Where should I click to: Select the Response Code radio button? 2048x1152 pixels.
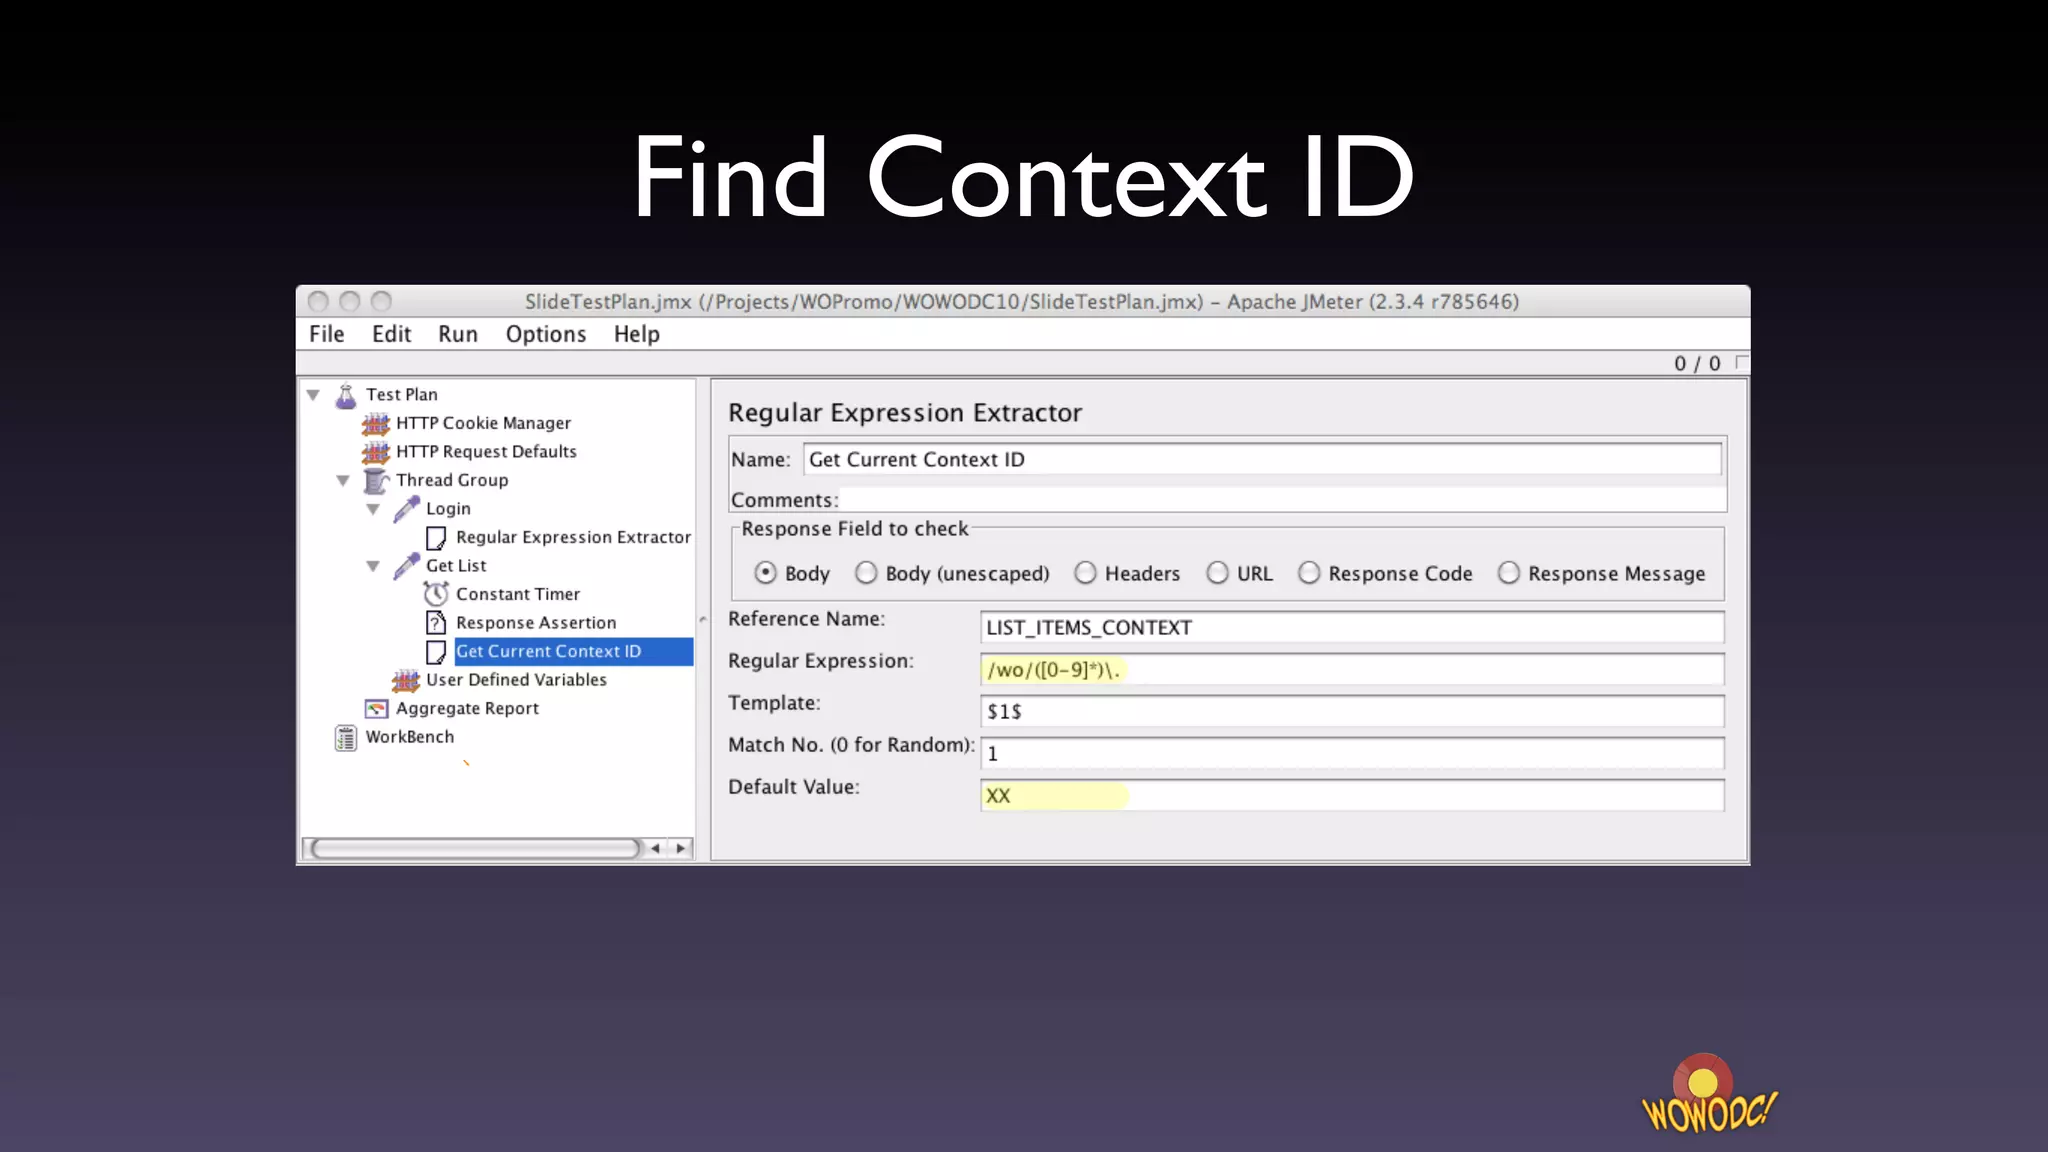tap(1309, 573)
